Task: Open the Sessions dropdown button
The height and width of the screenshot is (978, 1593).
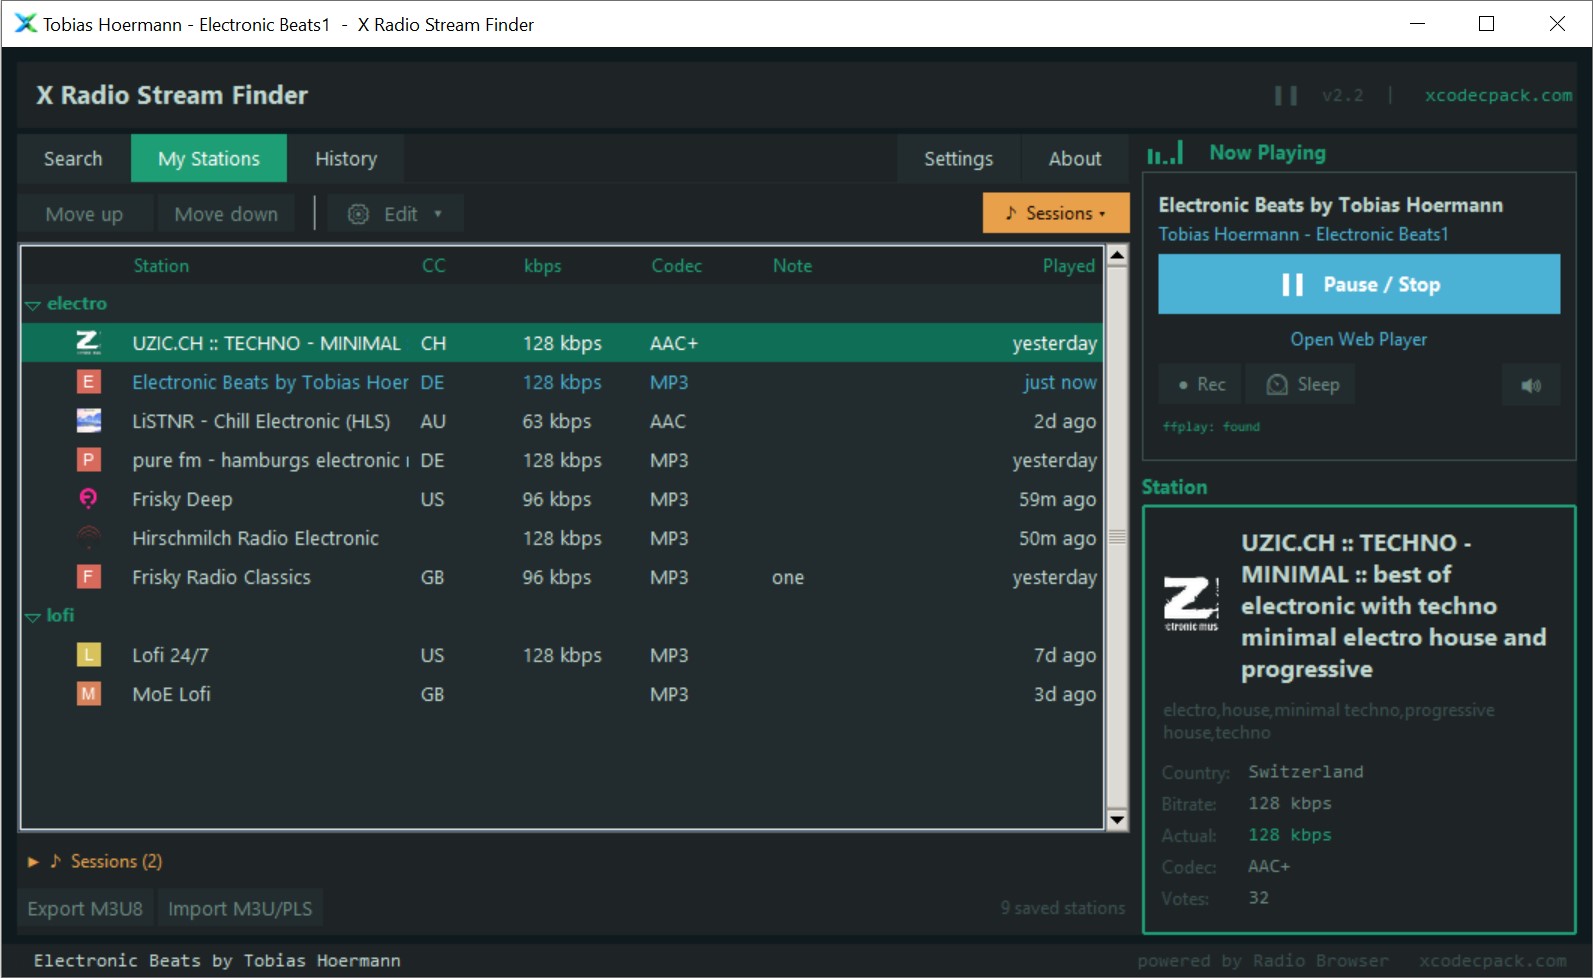Action: tap(1056, 213)
